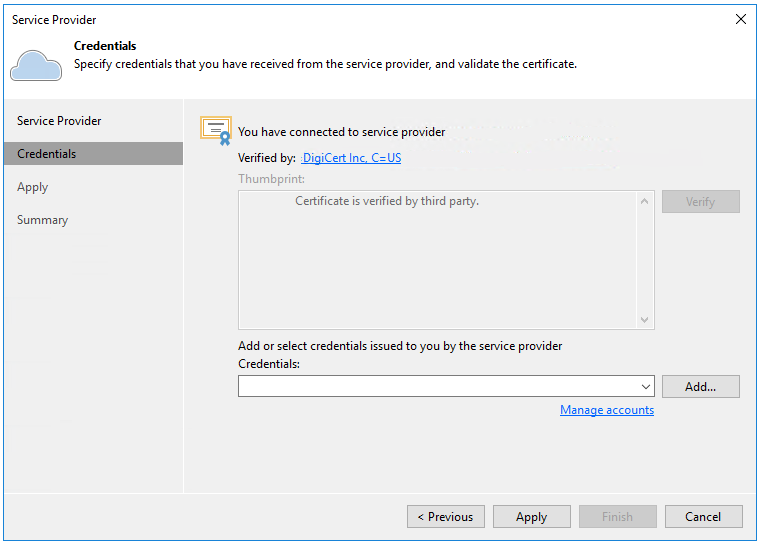This screenshot has height=548, width=761.
Task: Click the Finish button
Action: click(617, 517)
